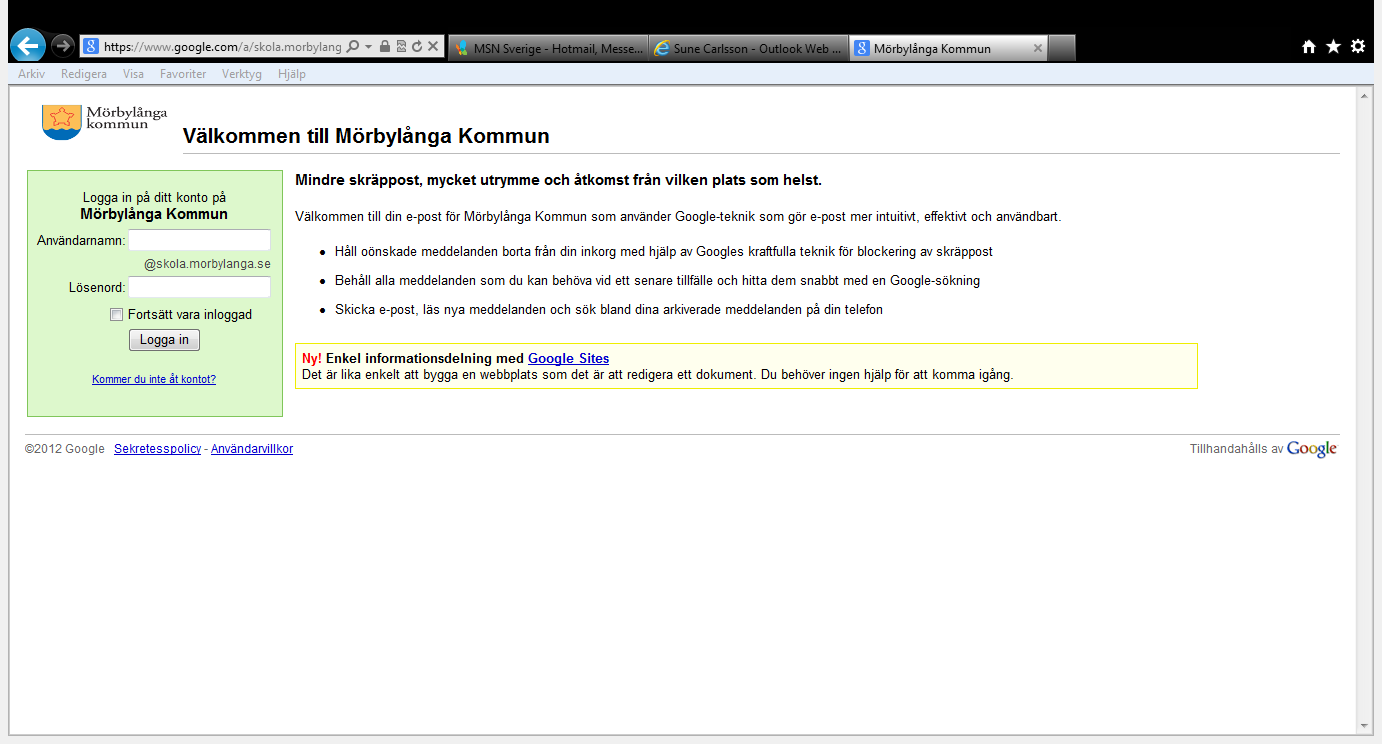
Task: Click the Mörbylånga kommun logo
Action: click(104, 121)
